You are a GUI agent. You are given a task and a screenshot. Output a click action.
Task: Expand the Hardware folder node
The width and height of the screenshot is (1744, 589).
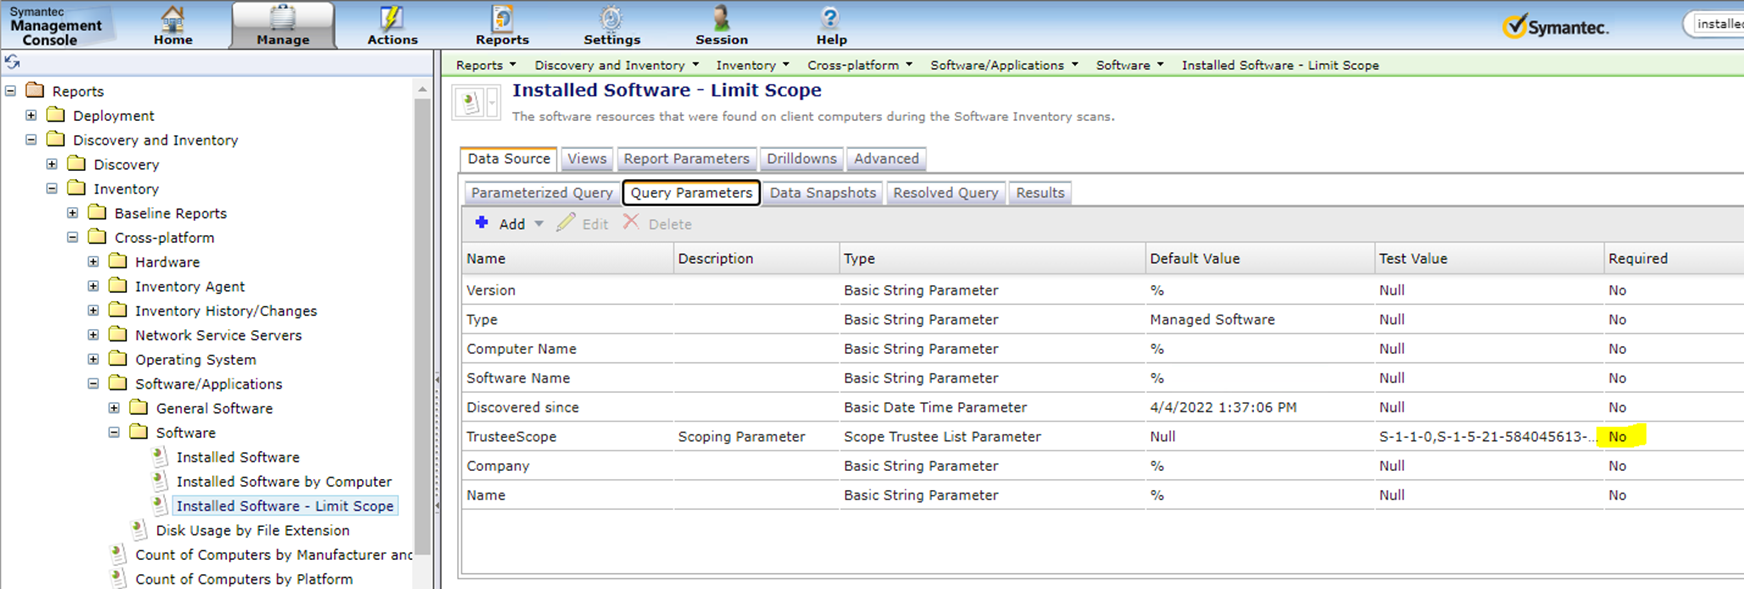click(x=93, y=261)
